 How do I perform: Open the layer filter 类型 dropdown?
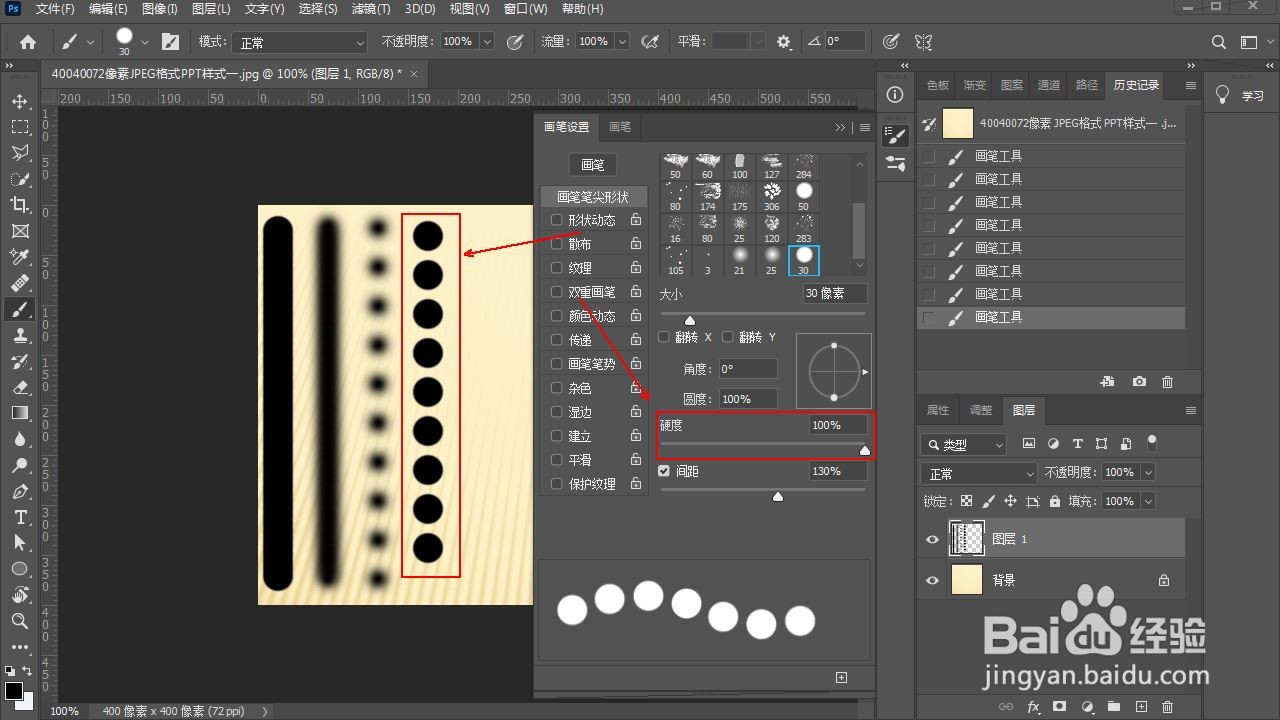click(x=965, y=444)
